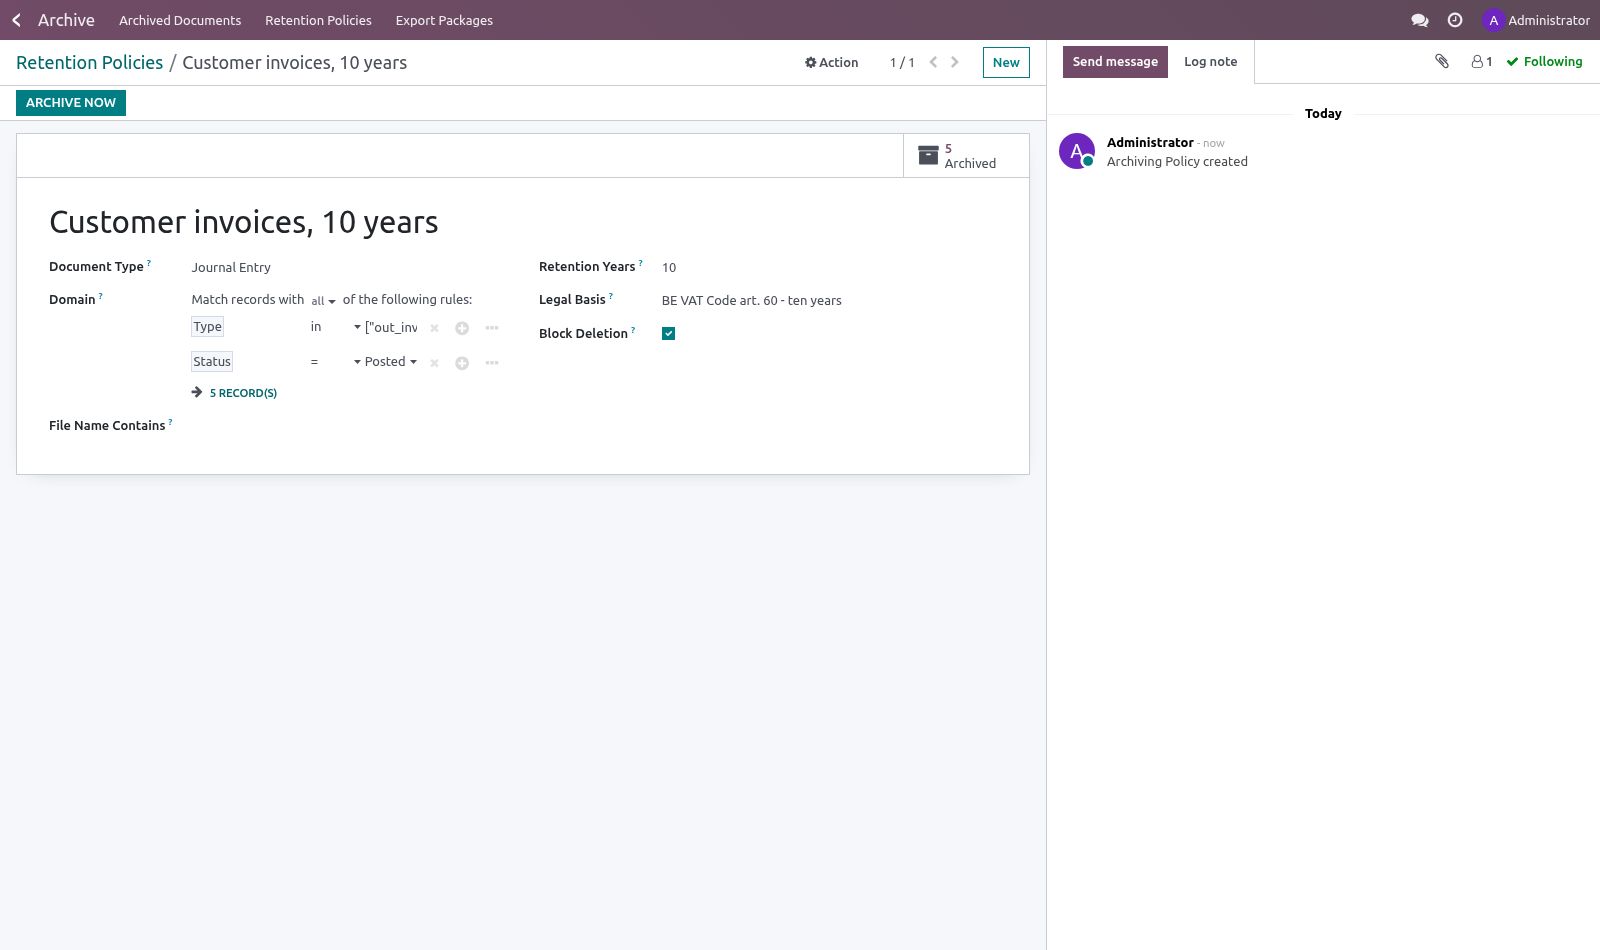Open Archived Documents menu
Screen dimensions: 1600x950
click(180, 20)
